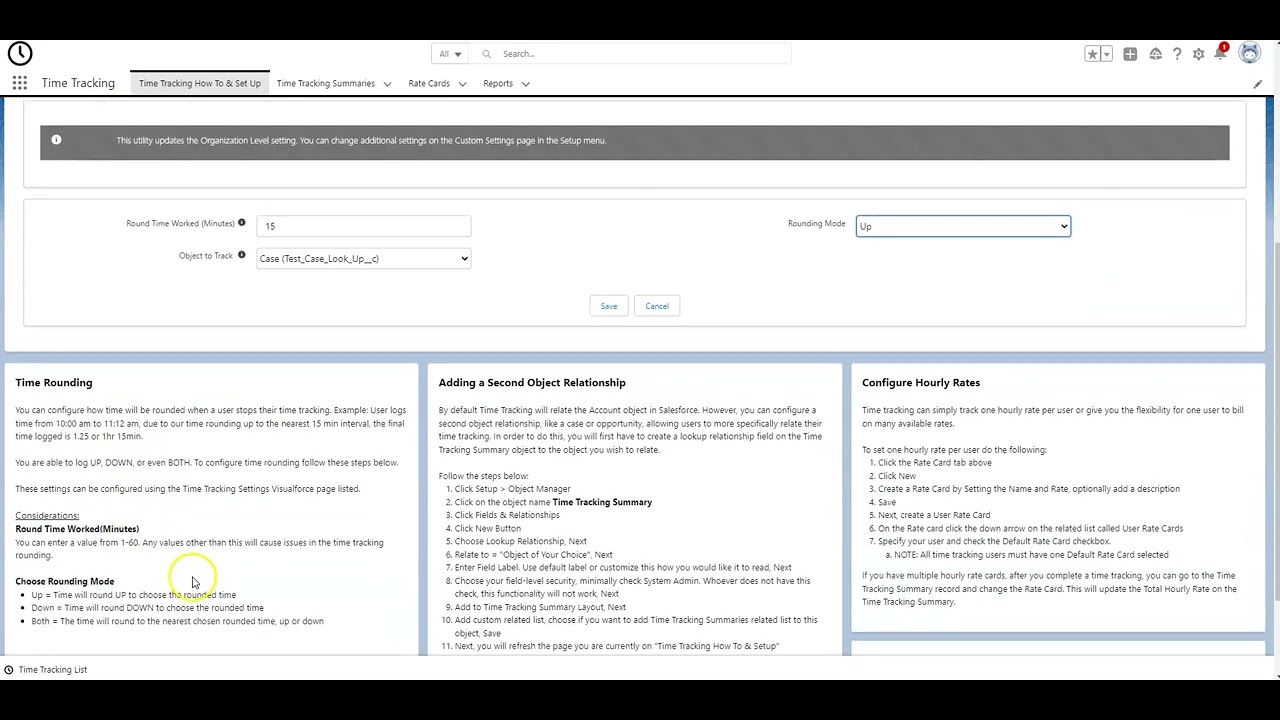Click the Time Rounding heading

coord(54,383)
